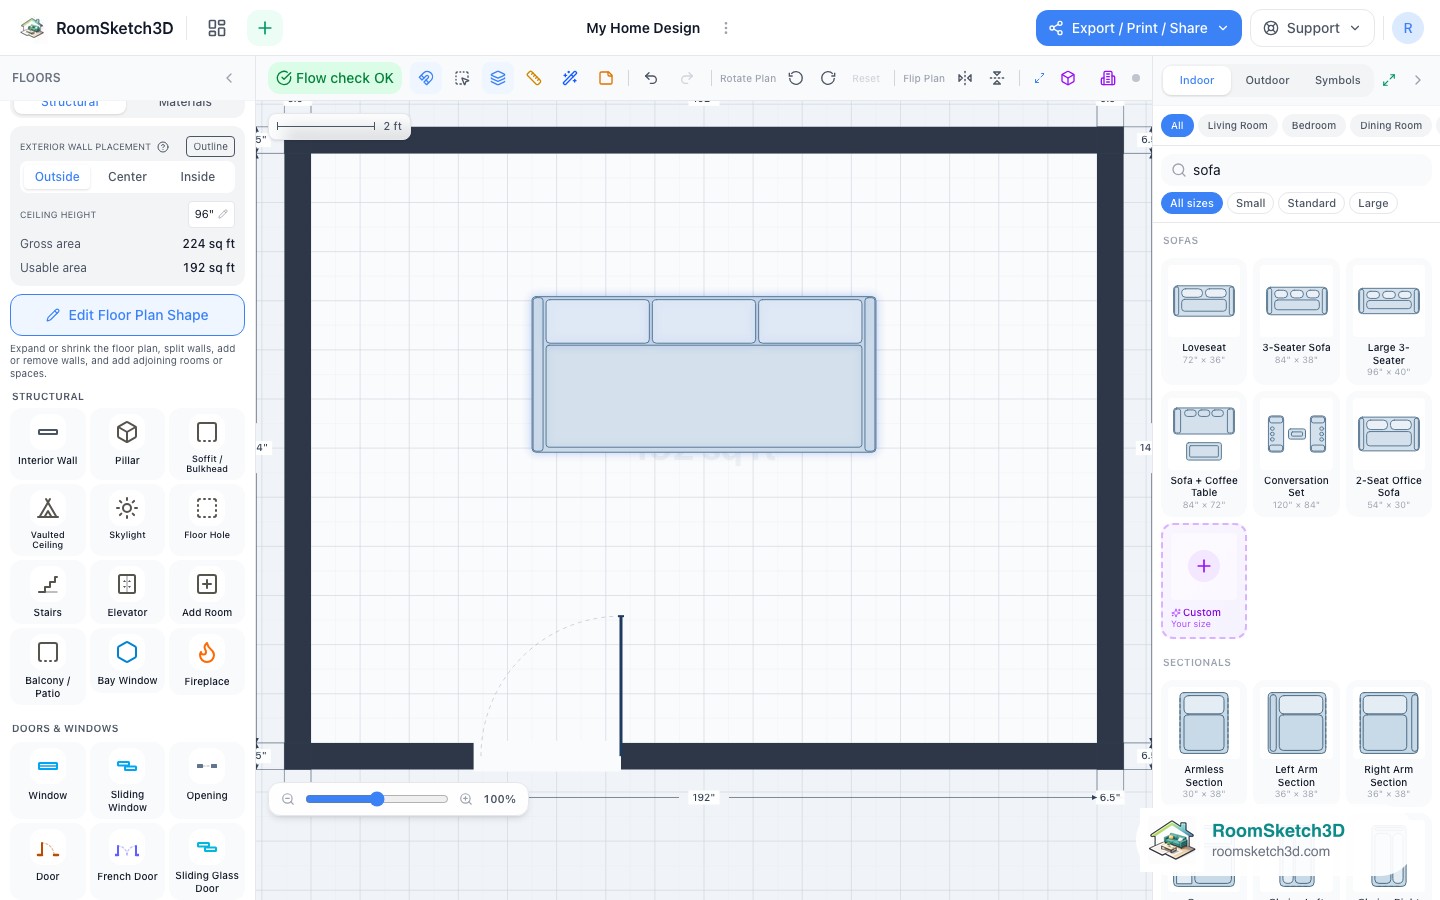
Task: Zoom in with the plus magnifier
Action: point(466,799)
